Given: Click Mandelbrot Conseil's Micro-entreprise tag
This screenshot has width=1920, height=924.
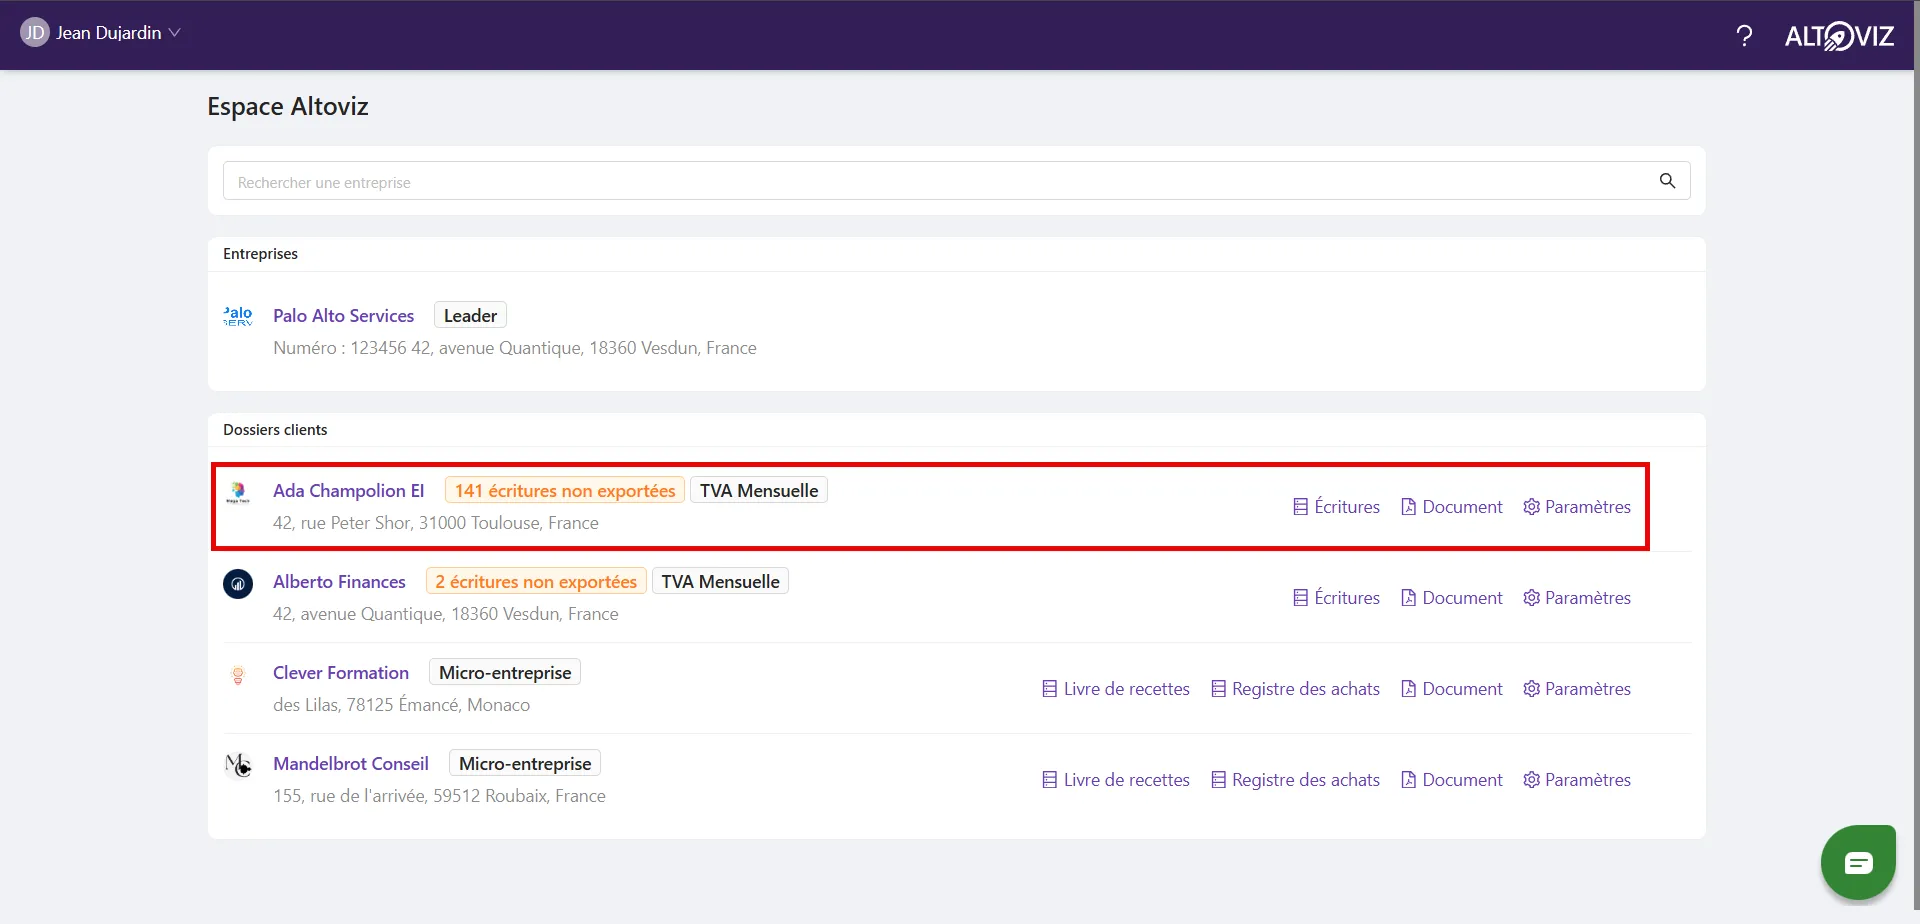Looking at the screenshot, I should 525,764.
